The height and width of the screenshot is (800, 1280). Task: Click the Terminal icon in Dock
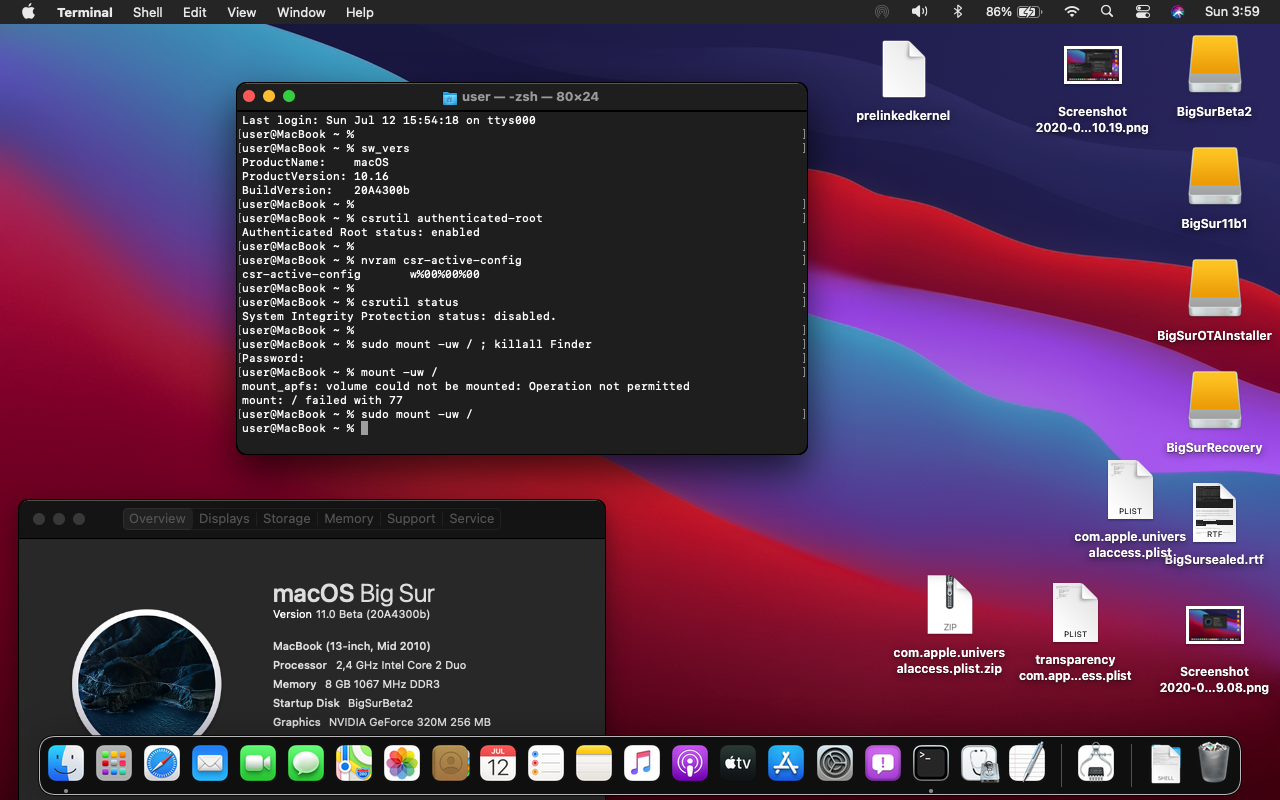pyautogui.click(x=930, y=764)
